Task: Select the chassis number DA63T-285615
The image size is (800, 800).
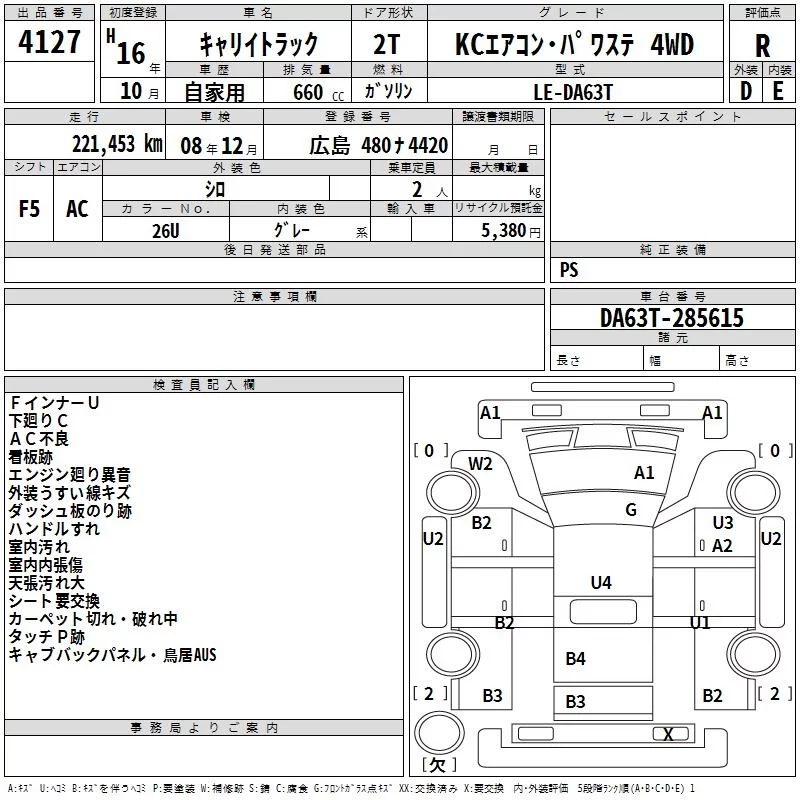Action: point(671,318)
